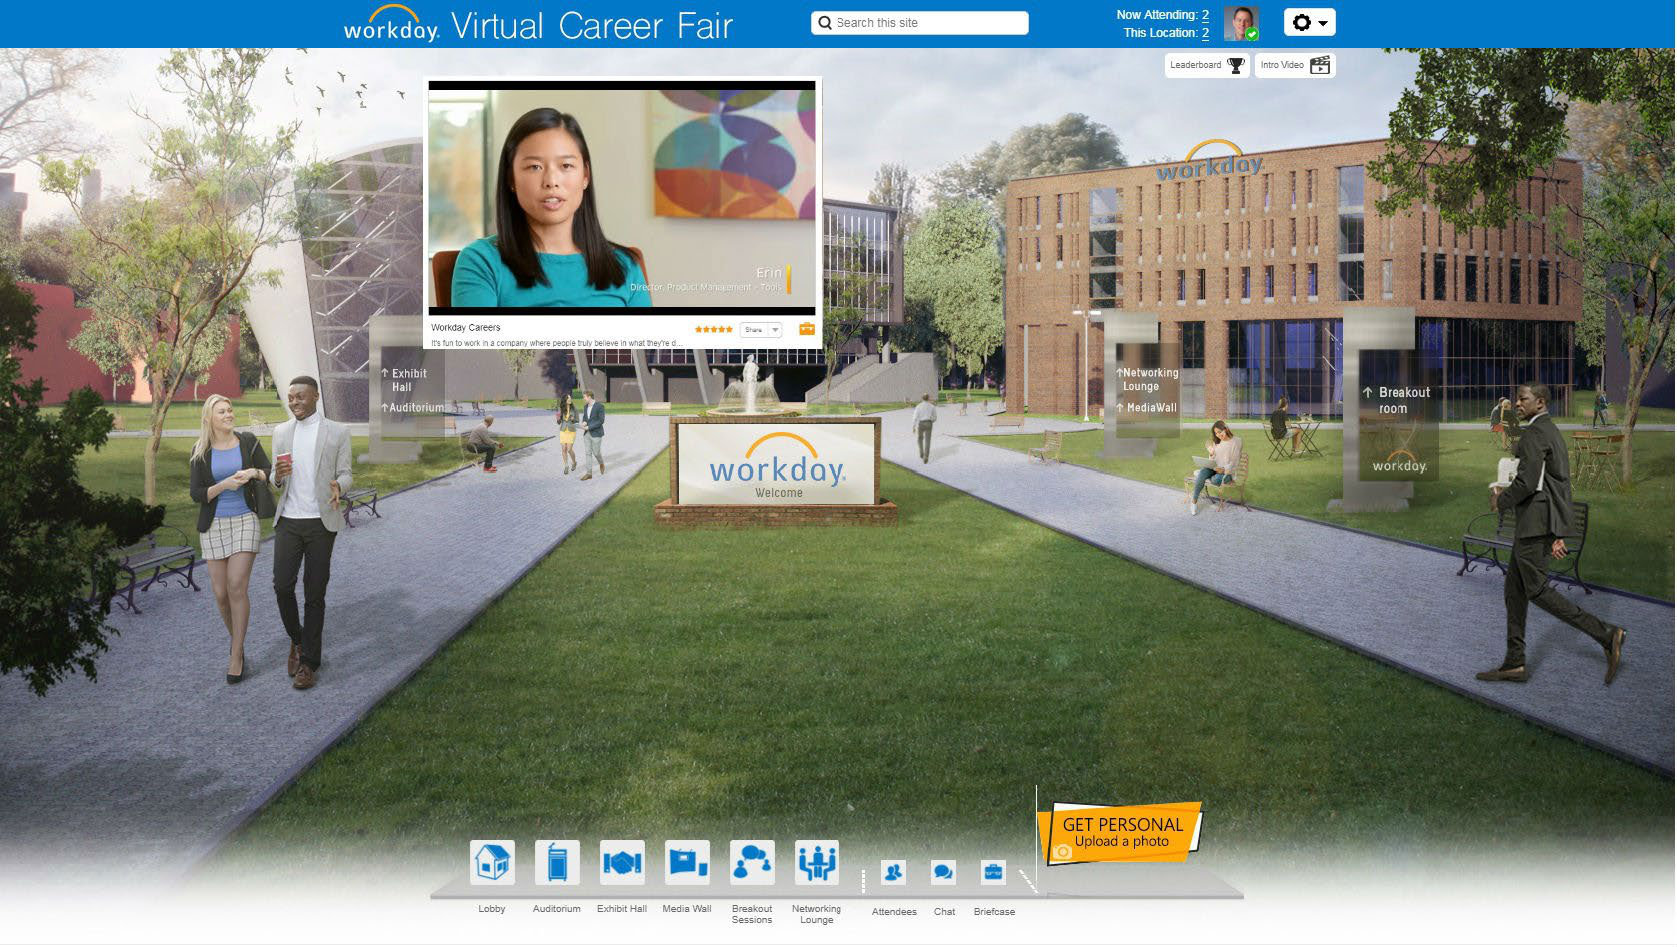Click the Chat text label
The height and width of the screenshot is (947, 1677).
(944, 912)
